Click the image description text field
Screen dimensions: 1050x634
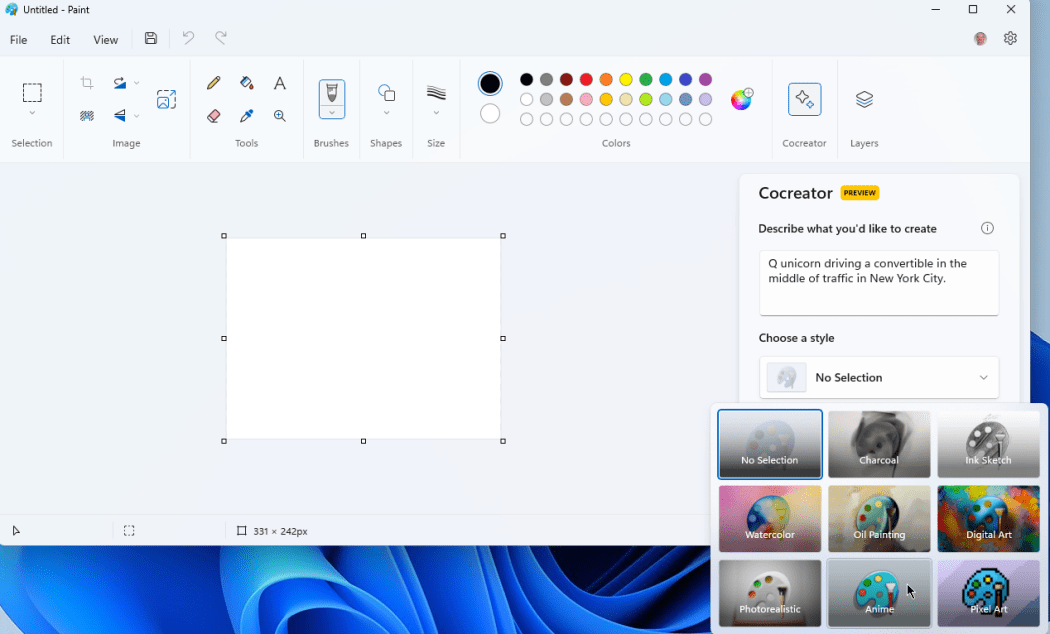click(x=878, y=282)
